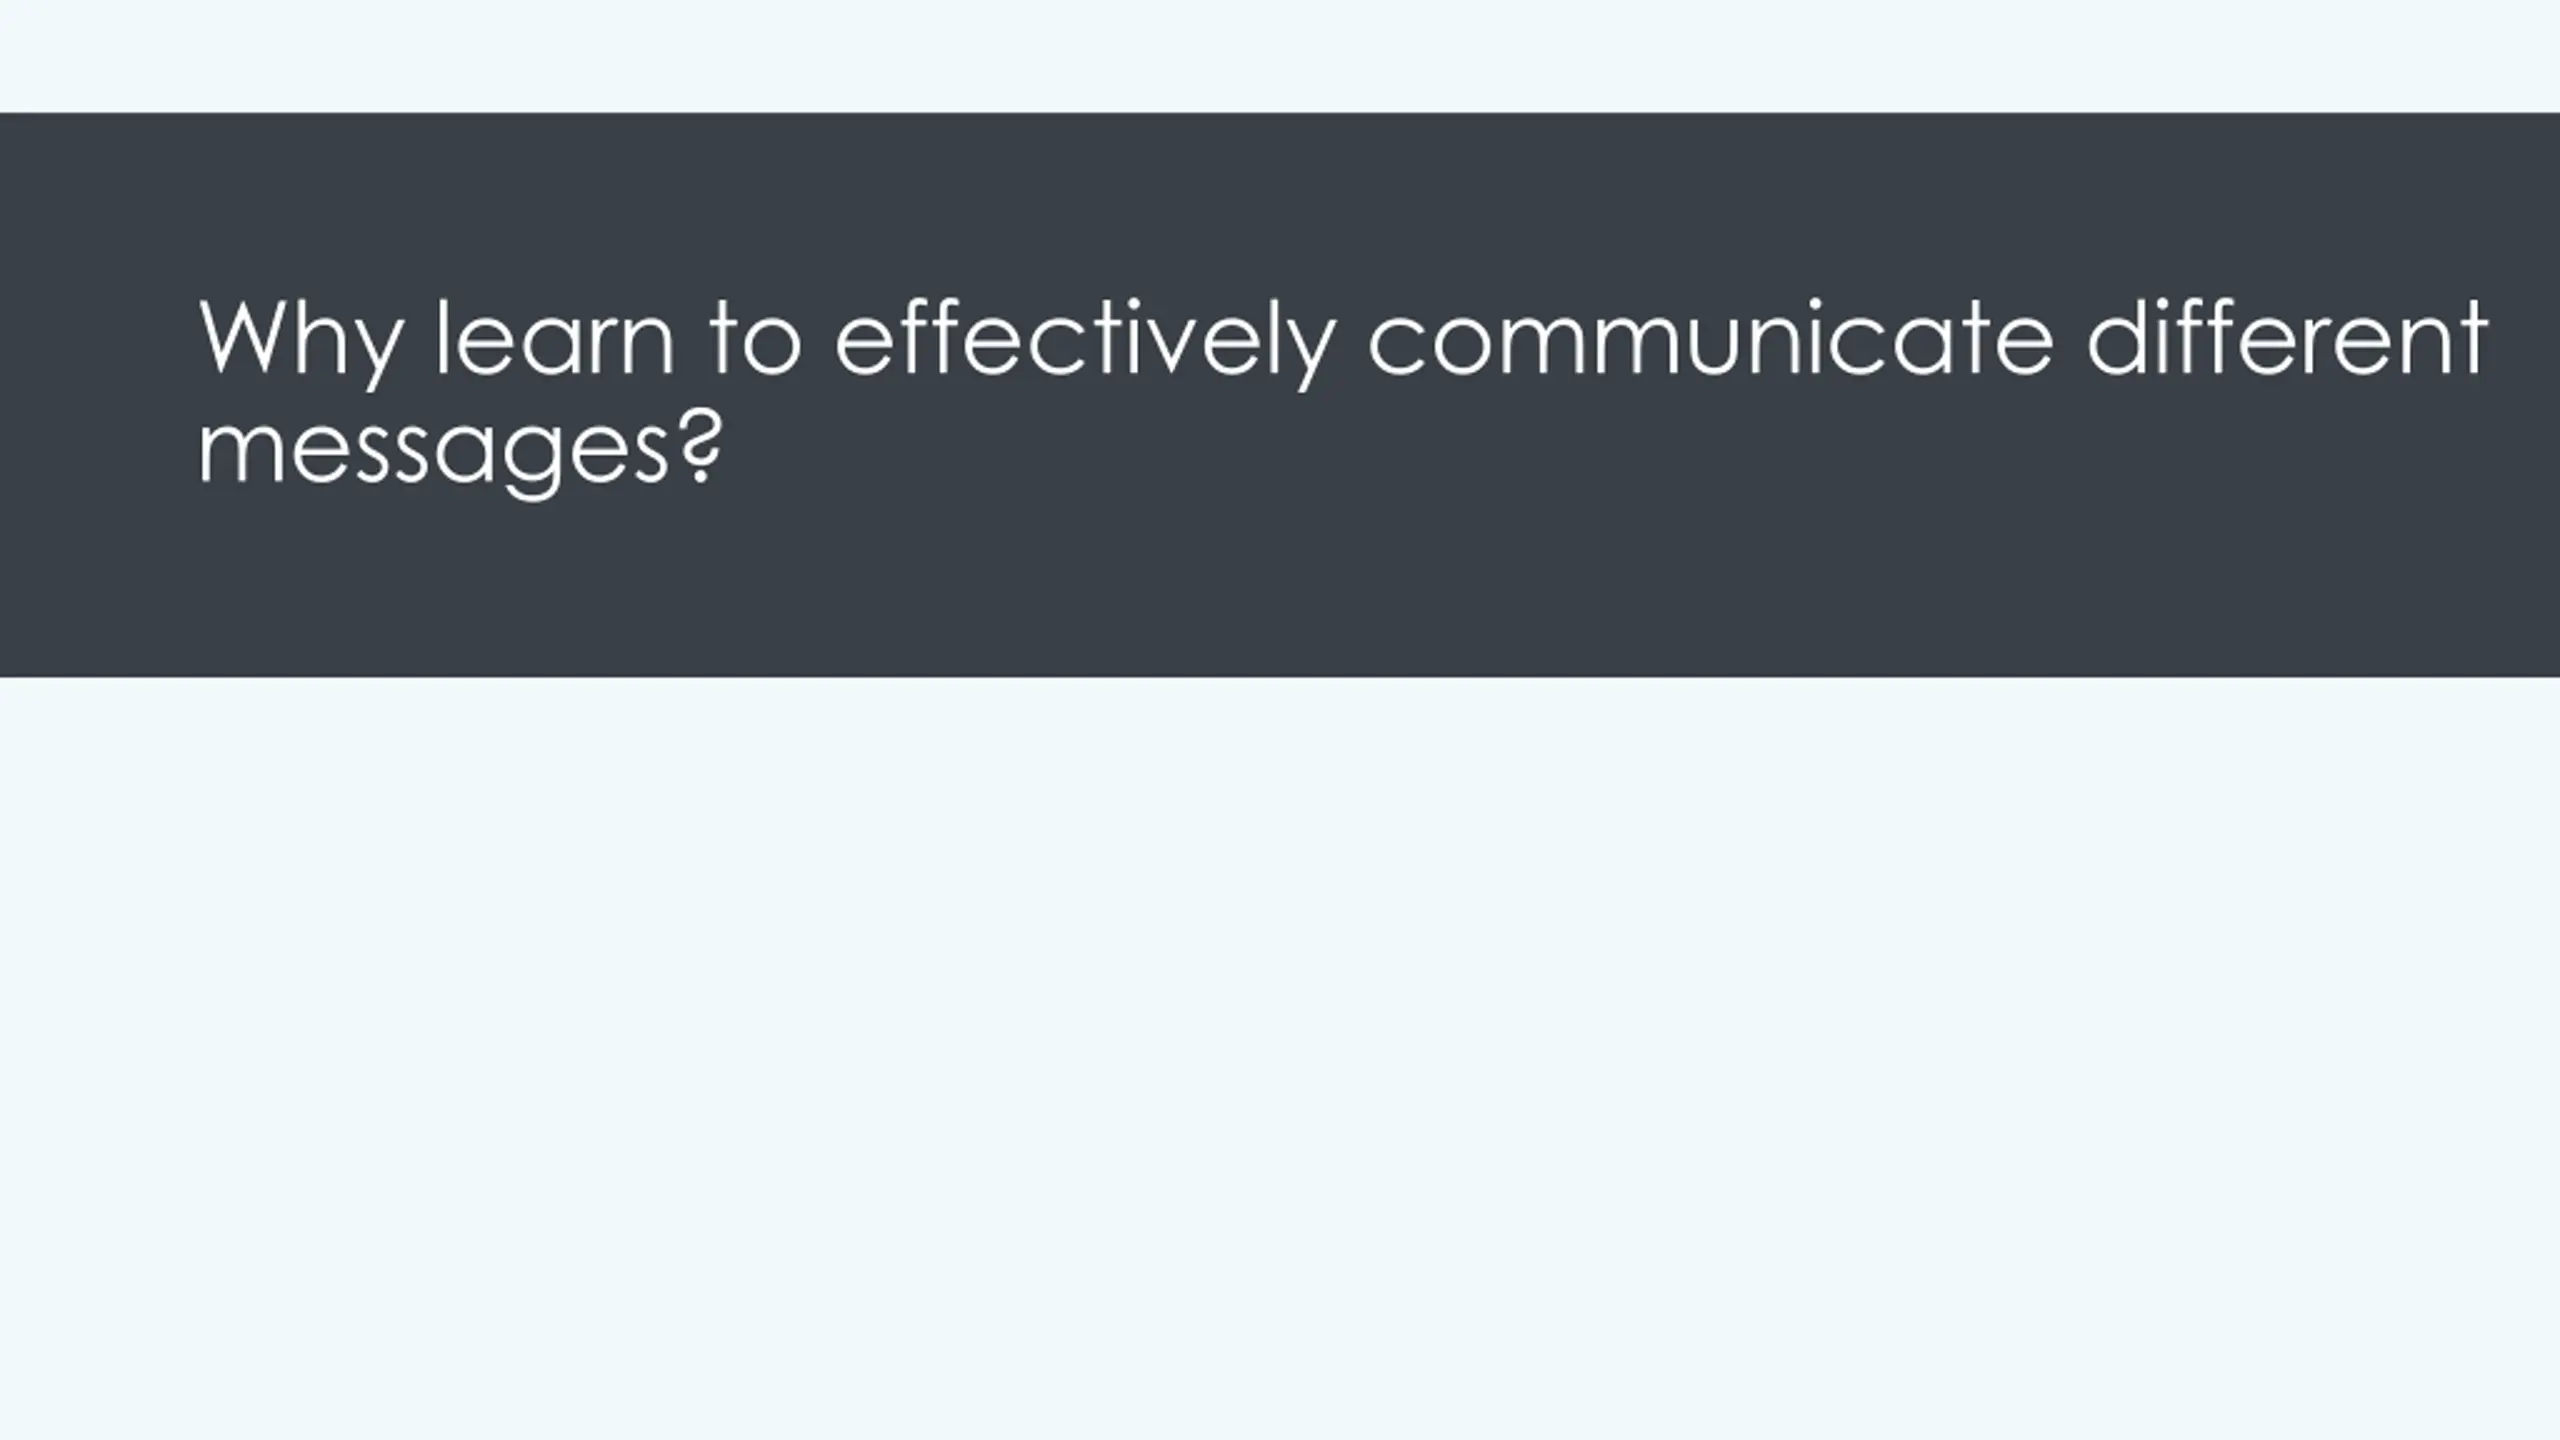Click the empty light content area below the banner
Screen dimensions: 2560x1440
[x=1280, y=1058]
